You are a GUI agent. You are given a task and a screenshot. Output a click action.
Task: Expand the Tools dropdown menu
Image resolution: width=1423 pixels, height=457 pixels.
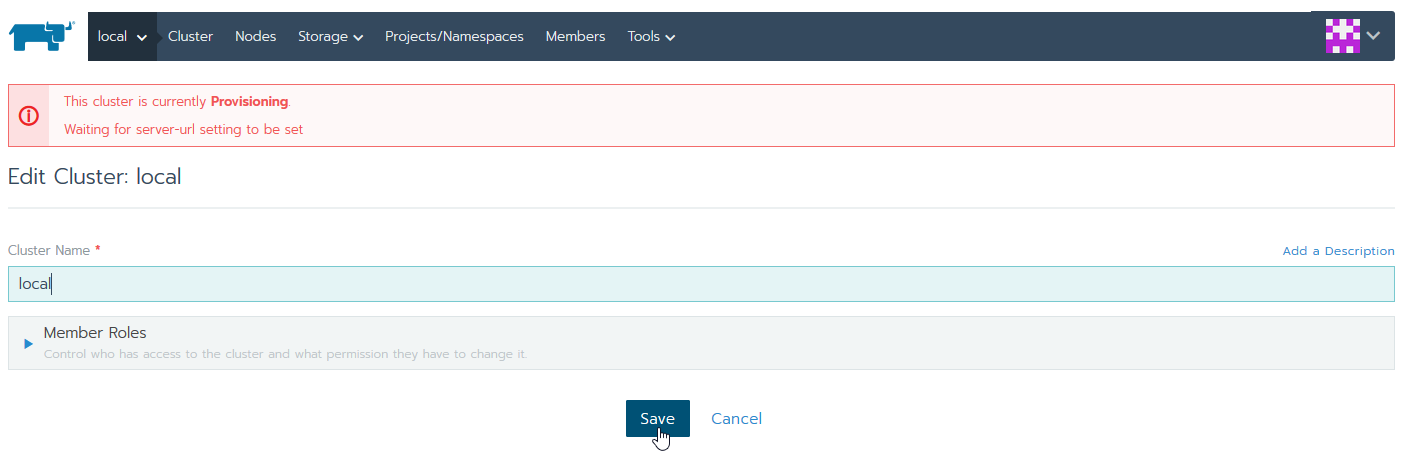click(x=651, y=37)
